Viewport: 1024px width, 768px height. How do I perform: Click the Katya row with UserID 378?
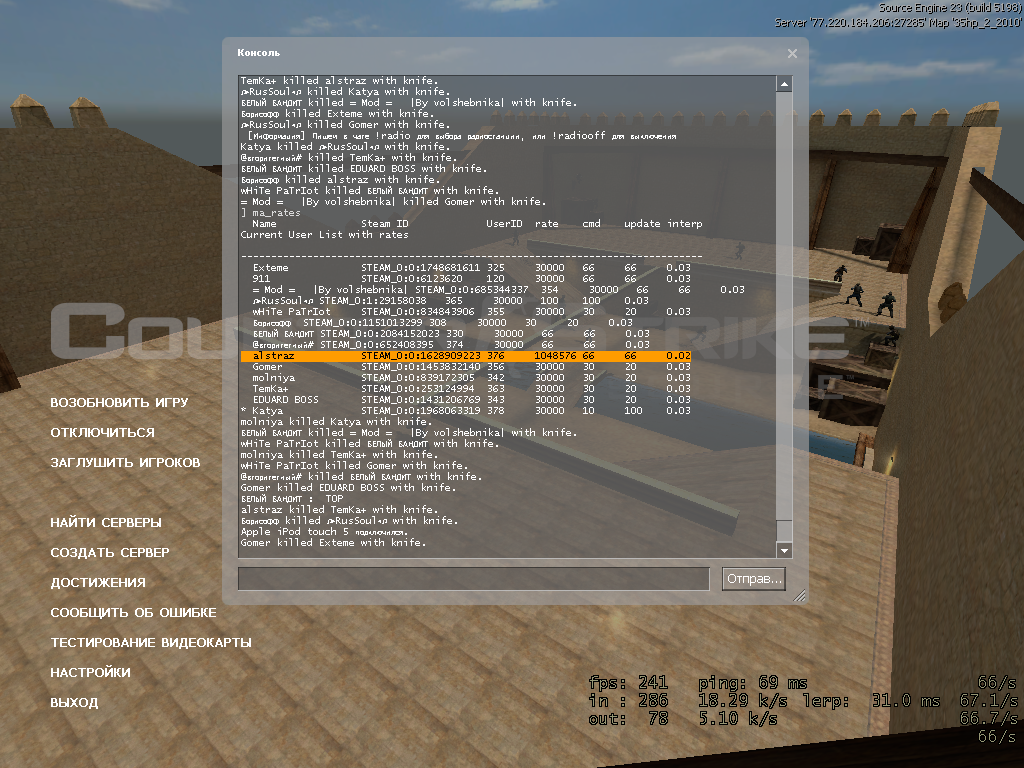coord(466,411)
